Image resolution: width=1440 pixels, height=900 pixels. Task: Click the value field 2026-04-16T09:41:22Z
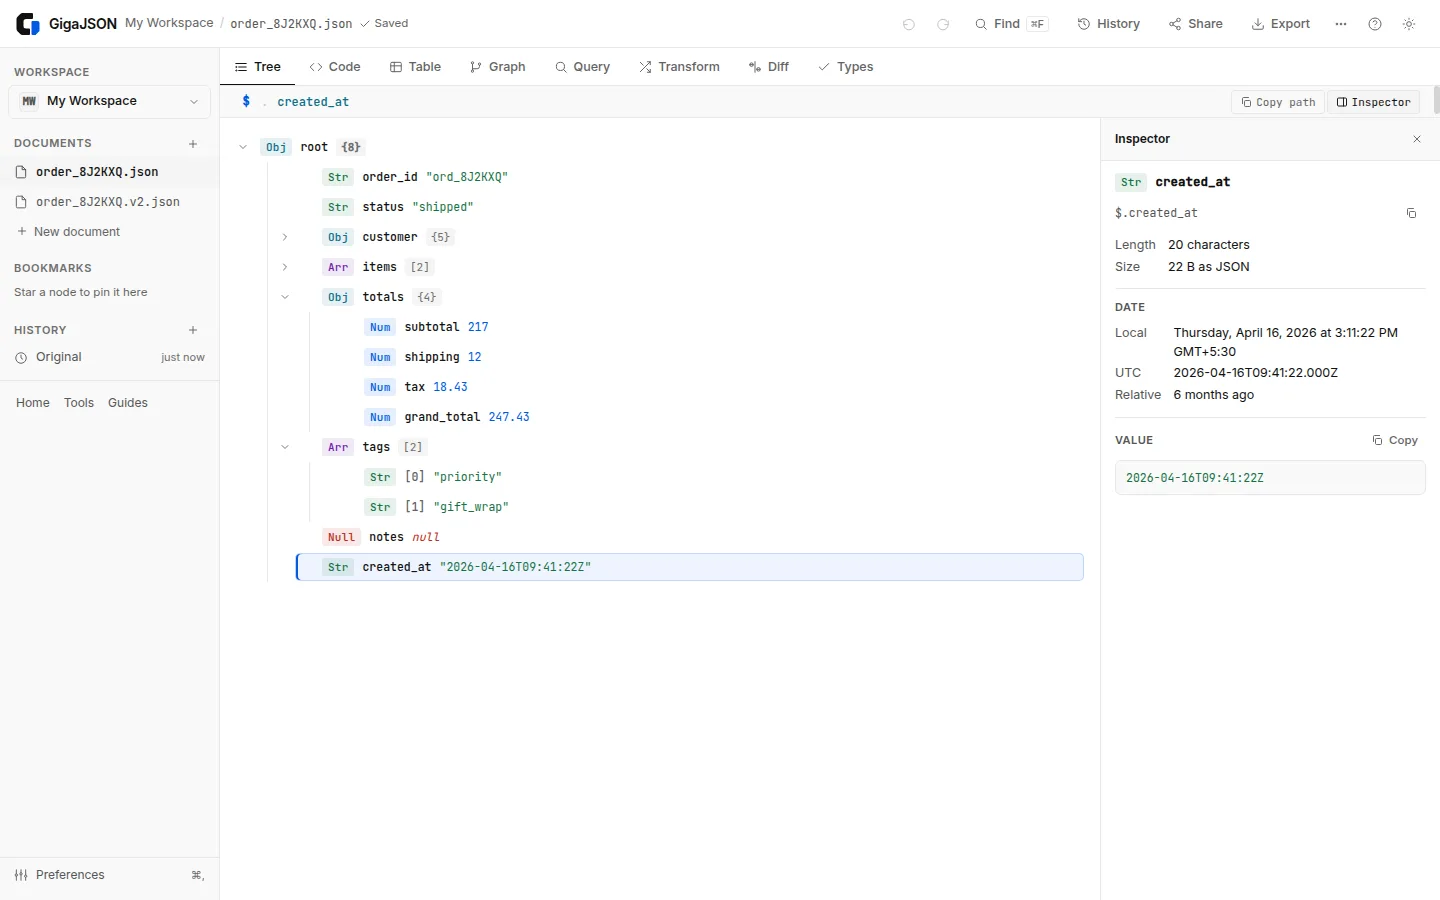(x=1270, y=478)
